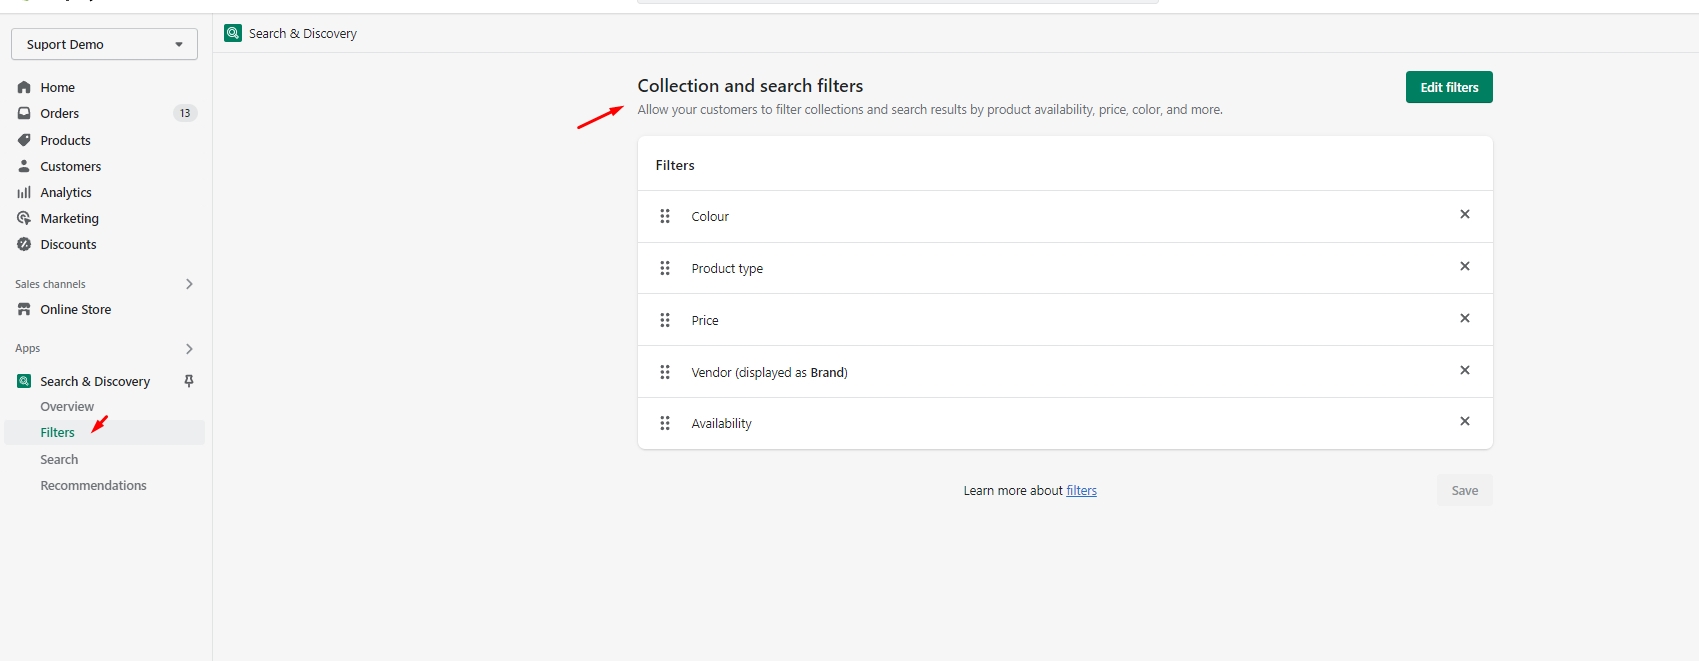Click the Orders inbox icon
Viewport: 1699px width, 661px height.
click(24, 113)
